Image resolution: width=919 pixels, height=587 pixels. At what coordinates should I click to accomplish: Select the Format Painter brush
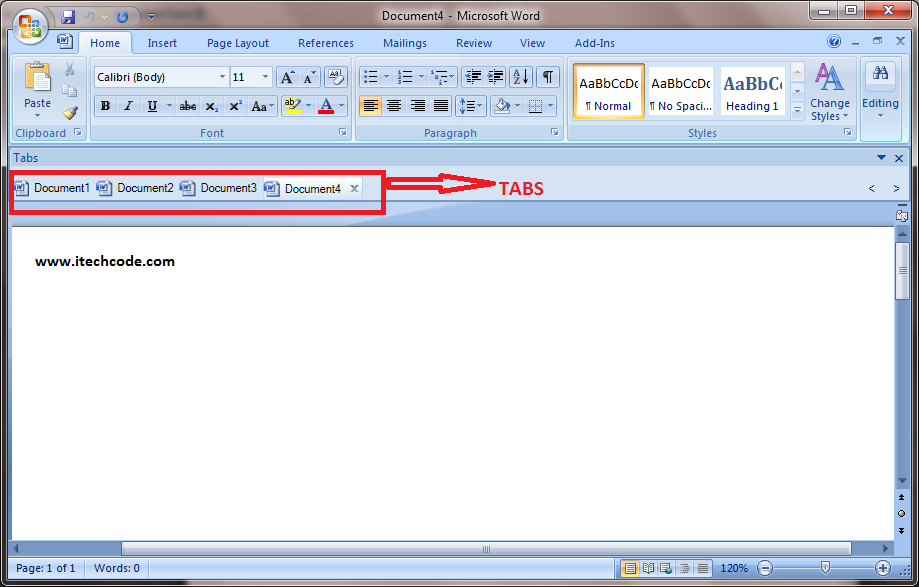[x=70, y=112]
